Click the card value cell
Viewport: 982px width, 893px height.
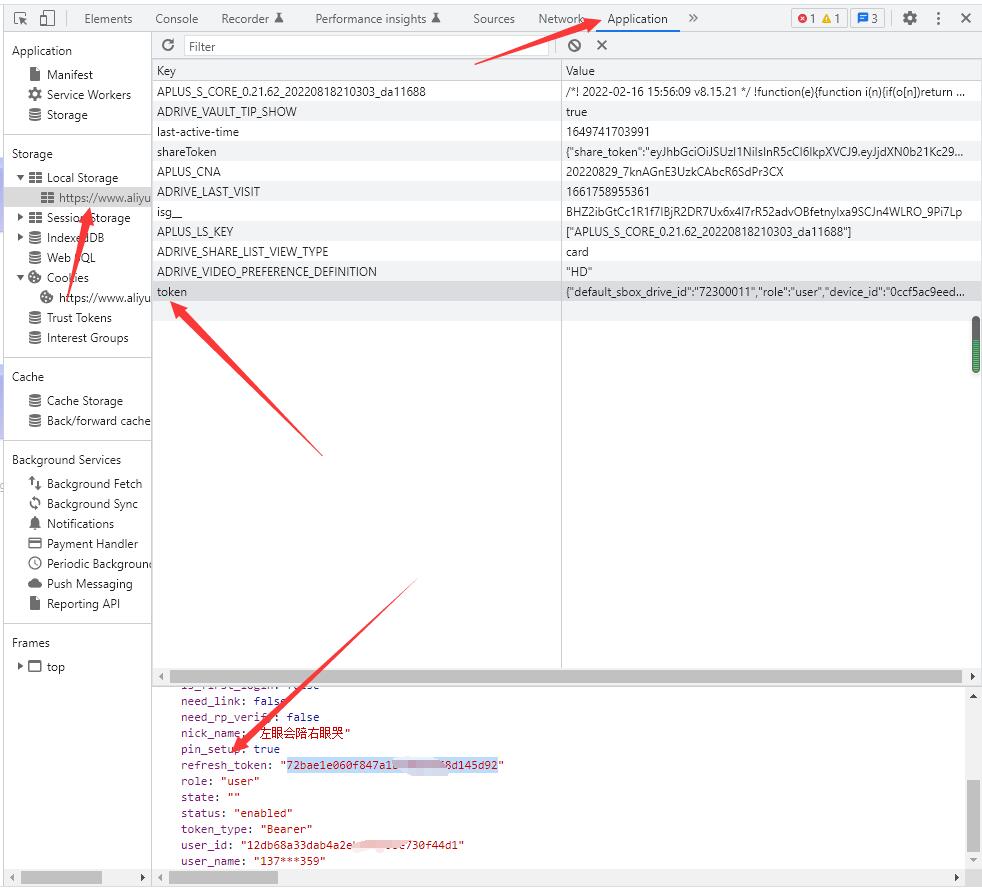pyautogui.click(x=771, y=252)
